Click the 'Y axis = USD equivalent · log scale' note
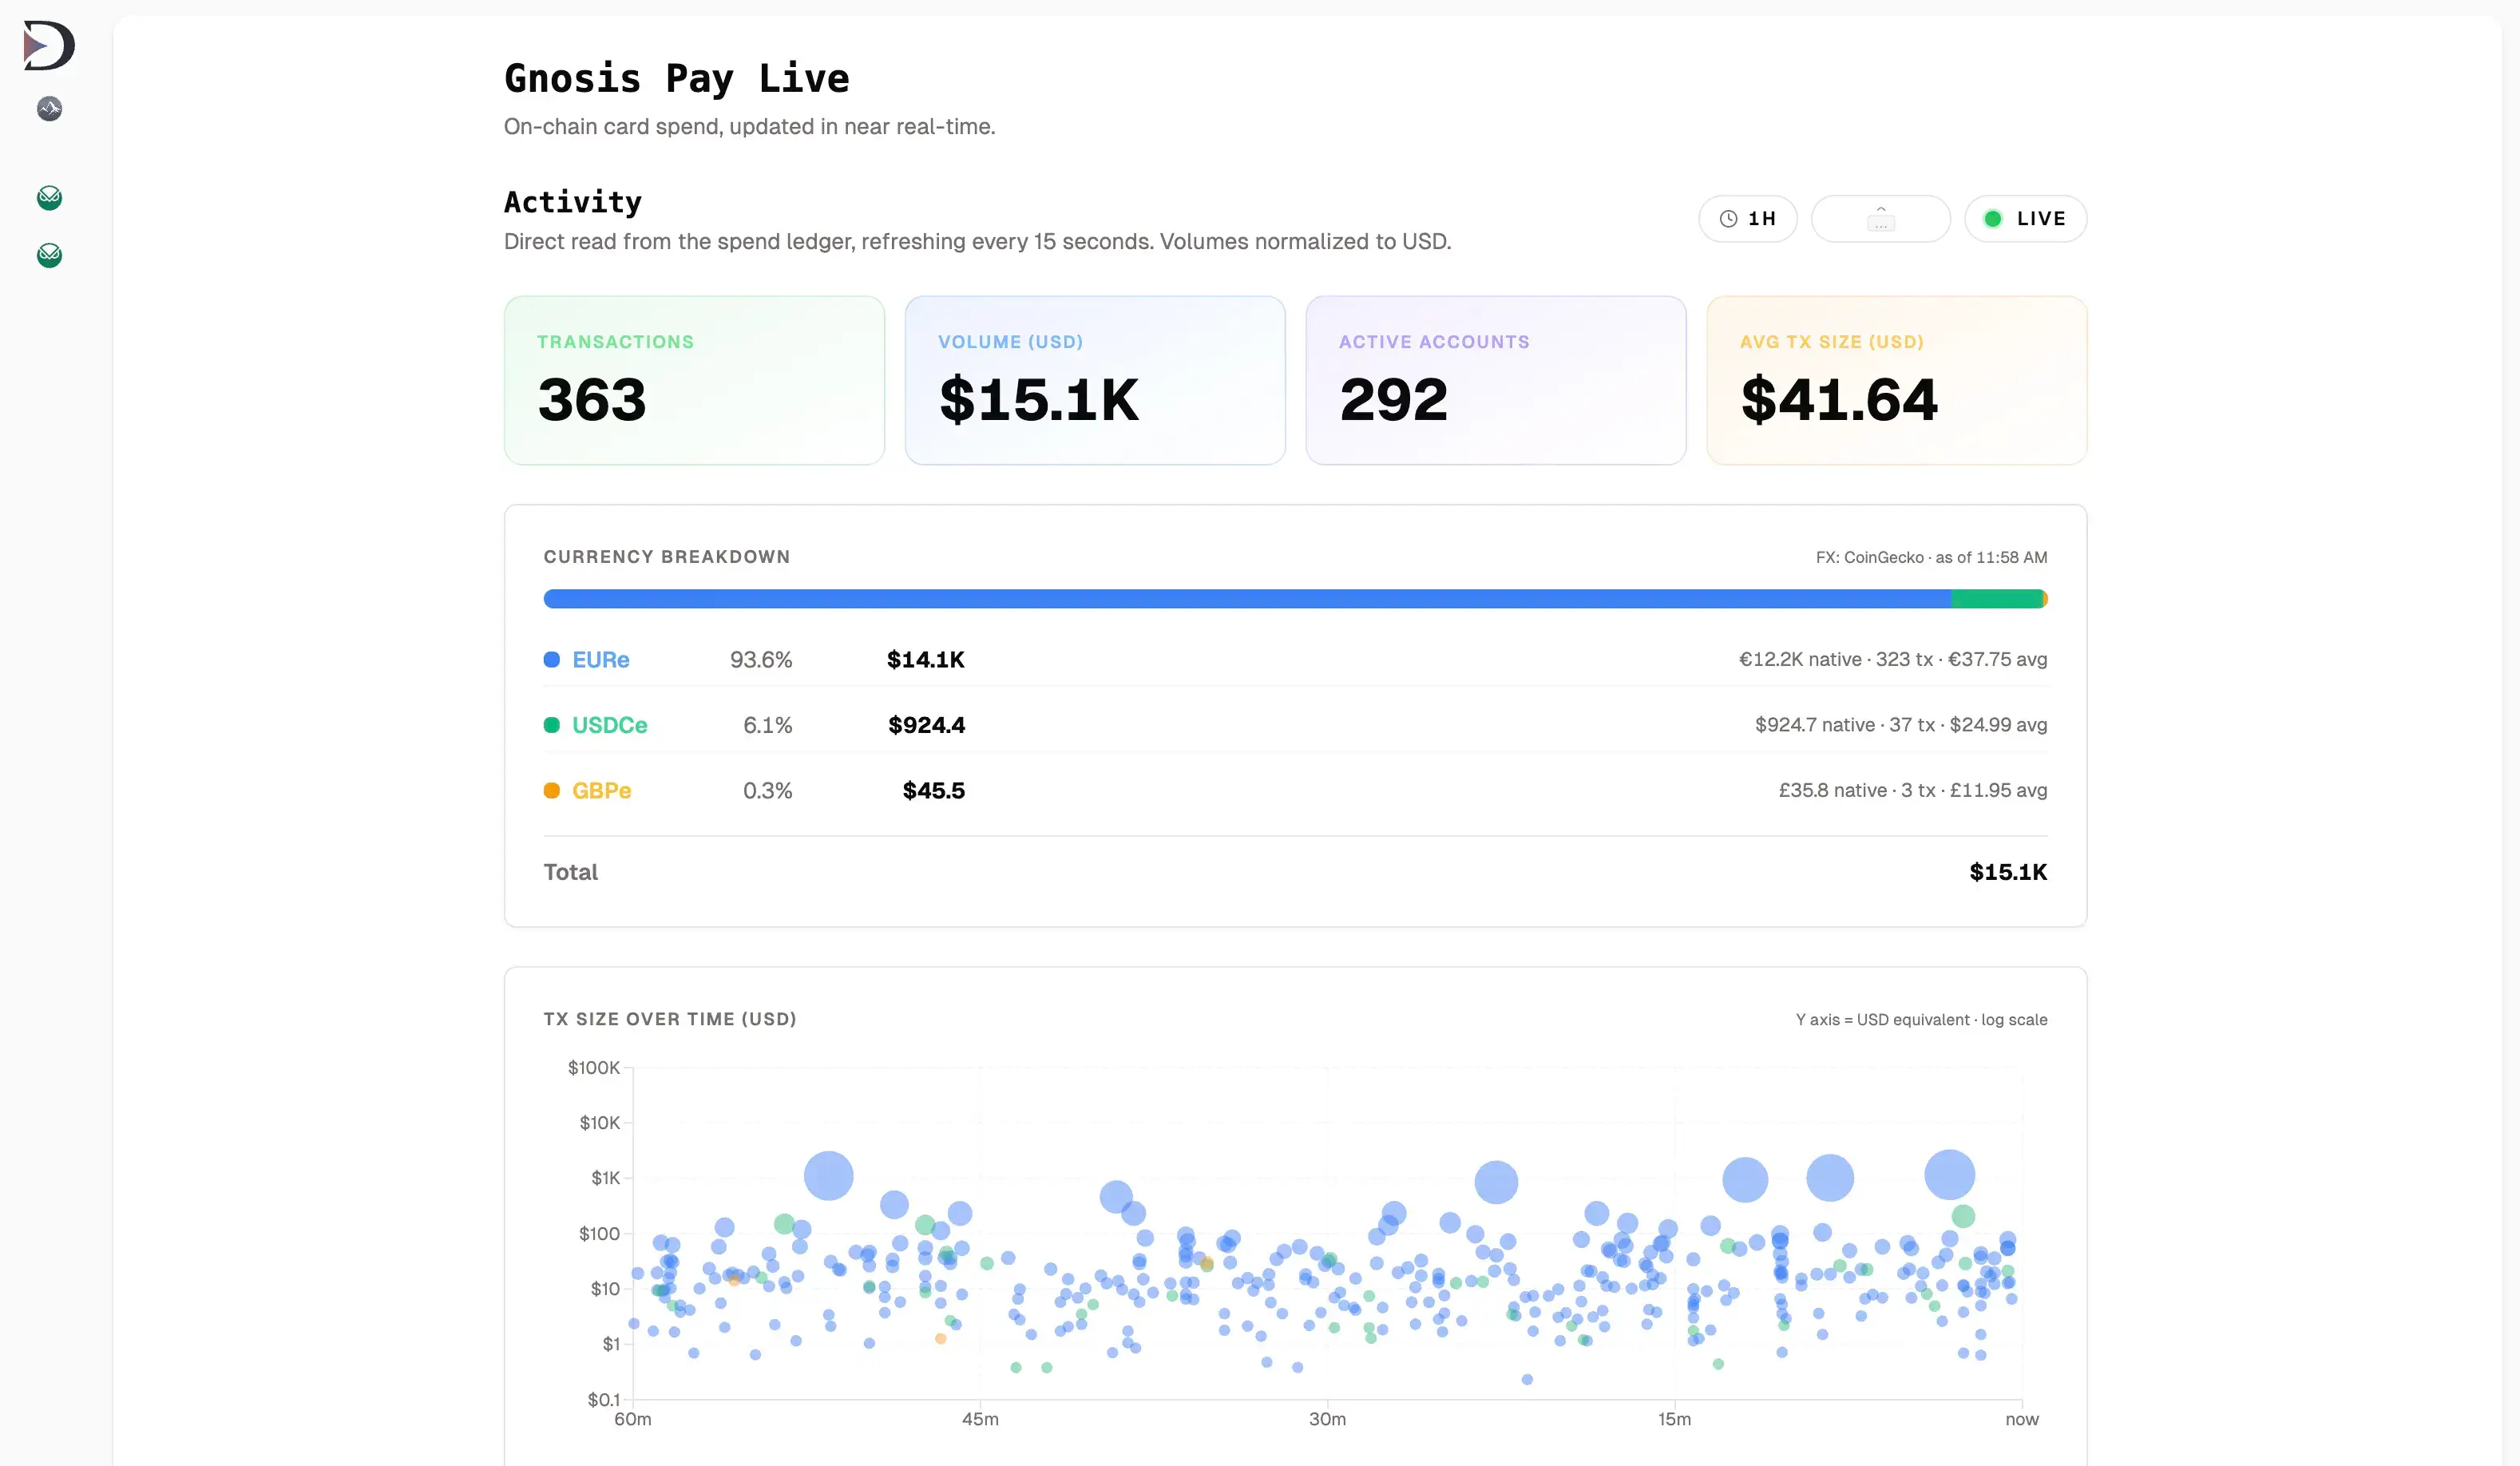 (1921, 1020)
